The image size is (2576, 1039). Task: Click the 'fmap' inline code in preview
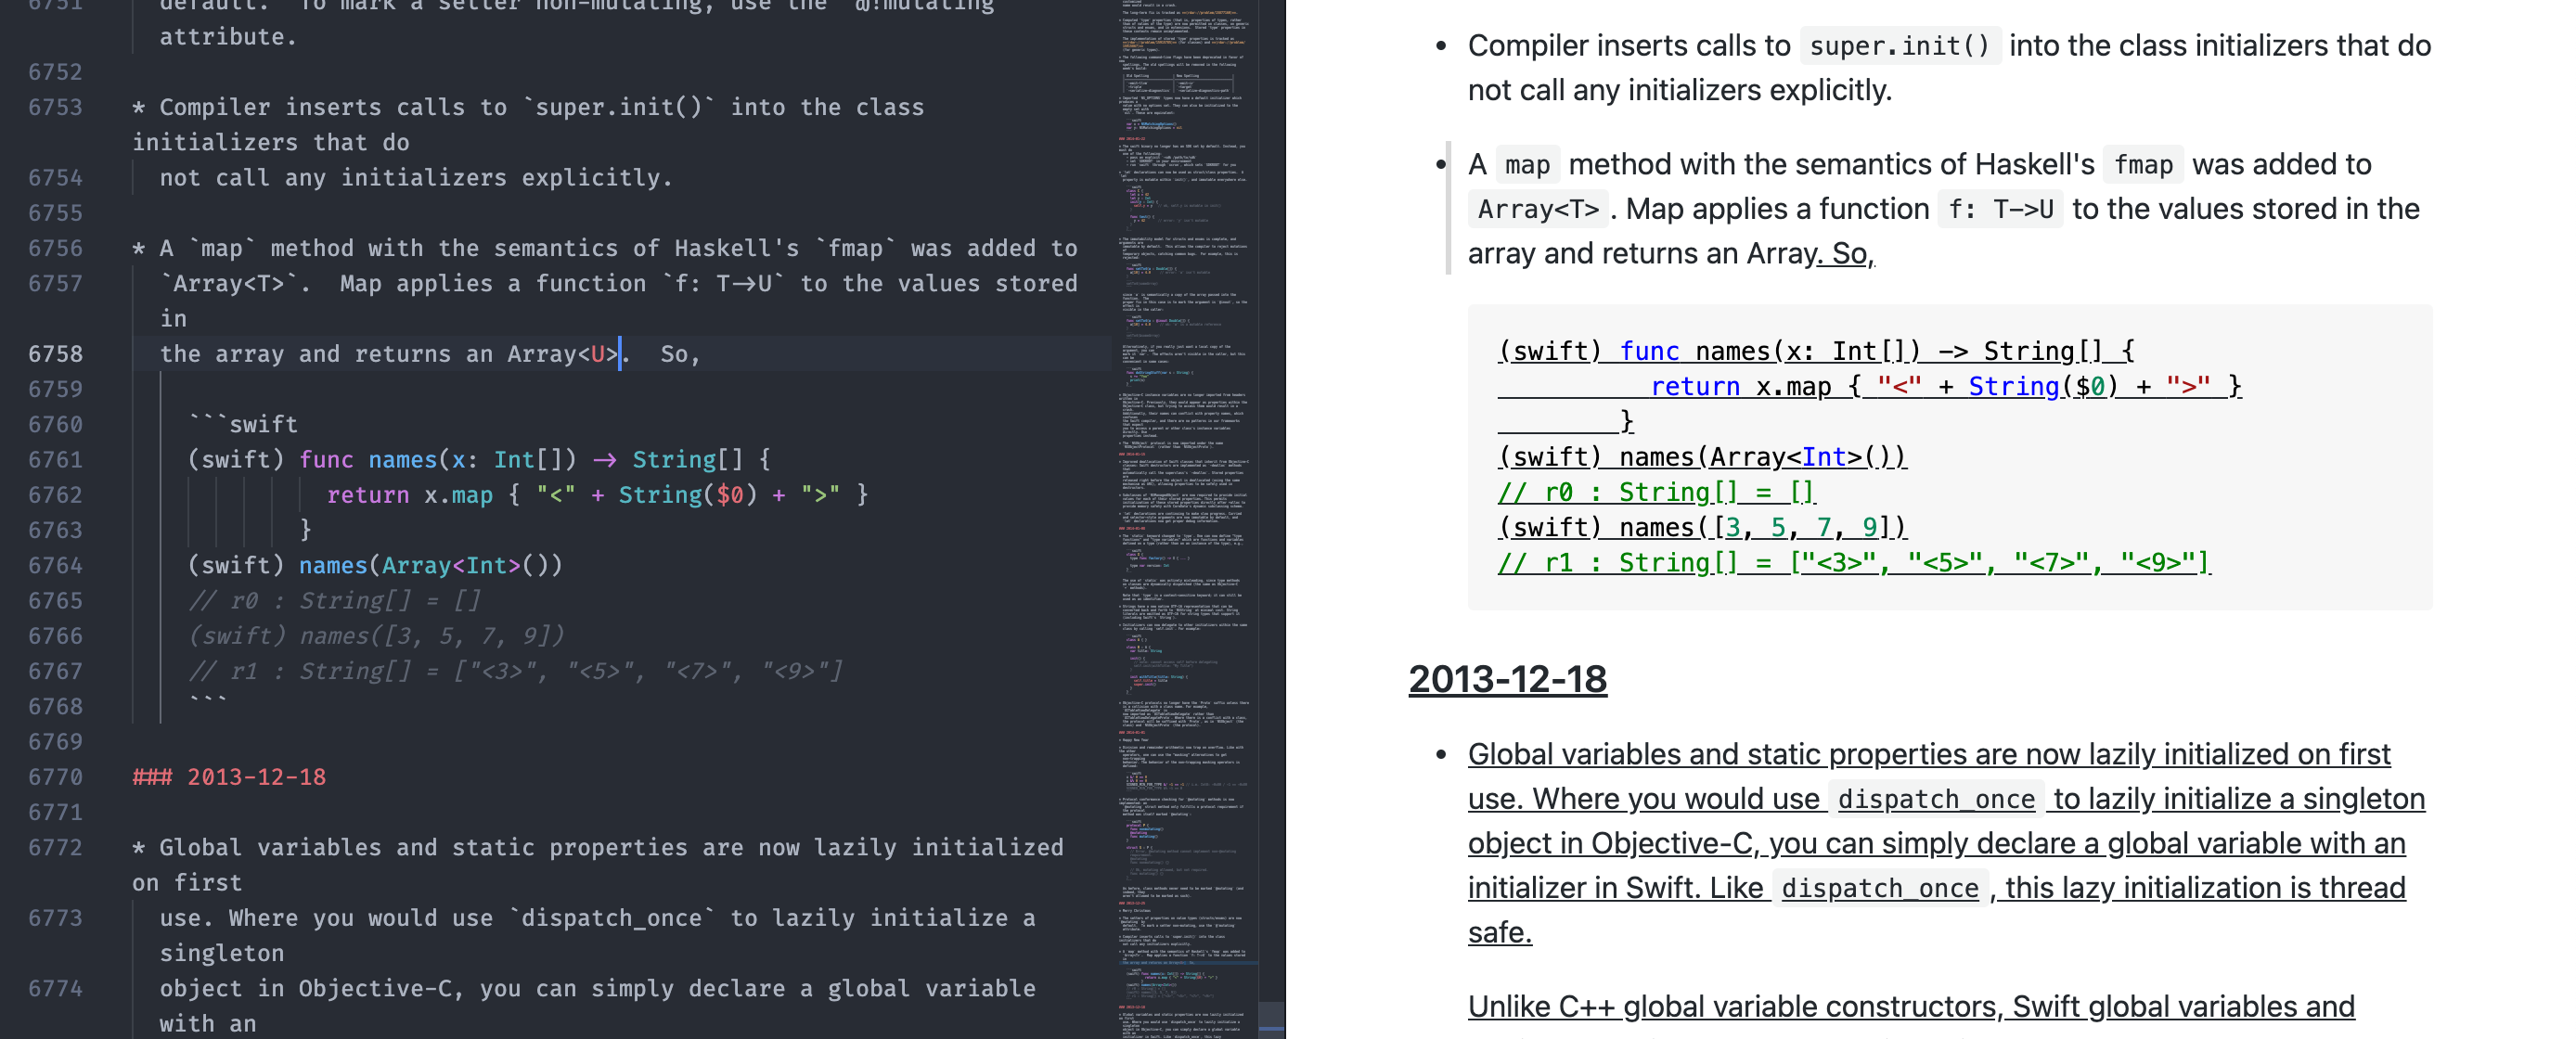[2143, 165]
